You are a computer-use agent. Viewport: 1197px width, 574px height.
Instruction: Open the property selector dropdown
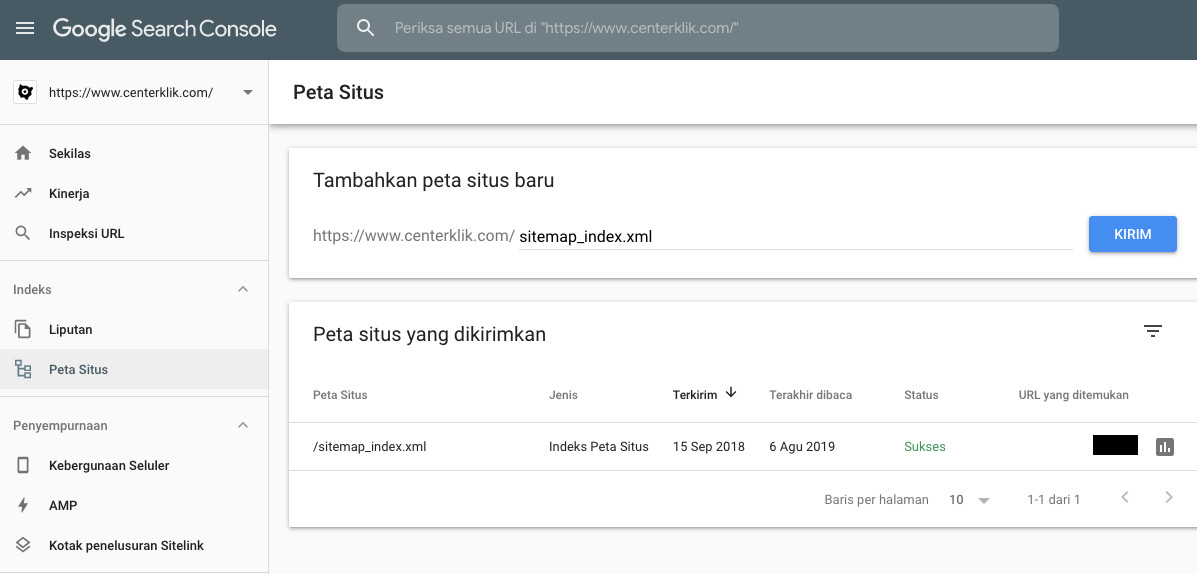tap(247, 92)
